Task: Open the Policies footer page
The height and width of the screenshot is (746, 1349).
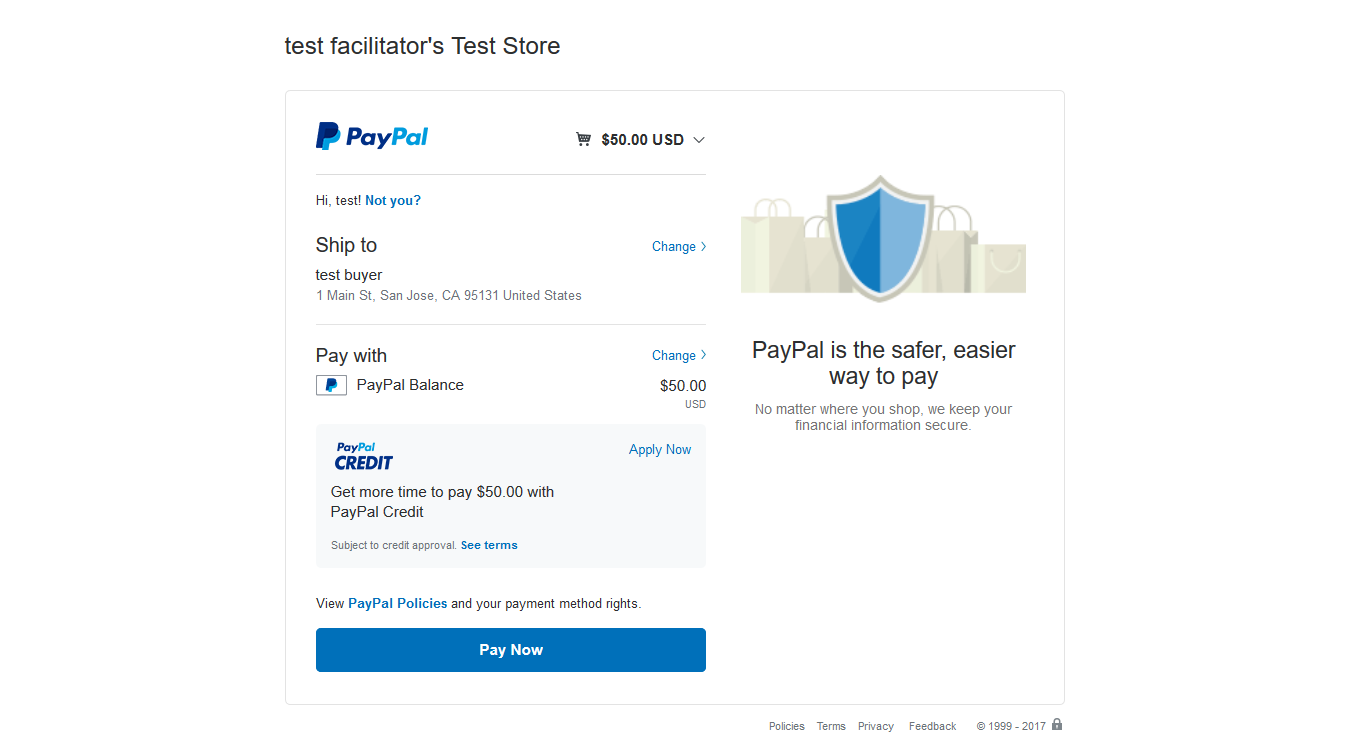Action: pyautogui.click(x=786, y=726)
